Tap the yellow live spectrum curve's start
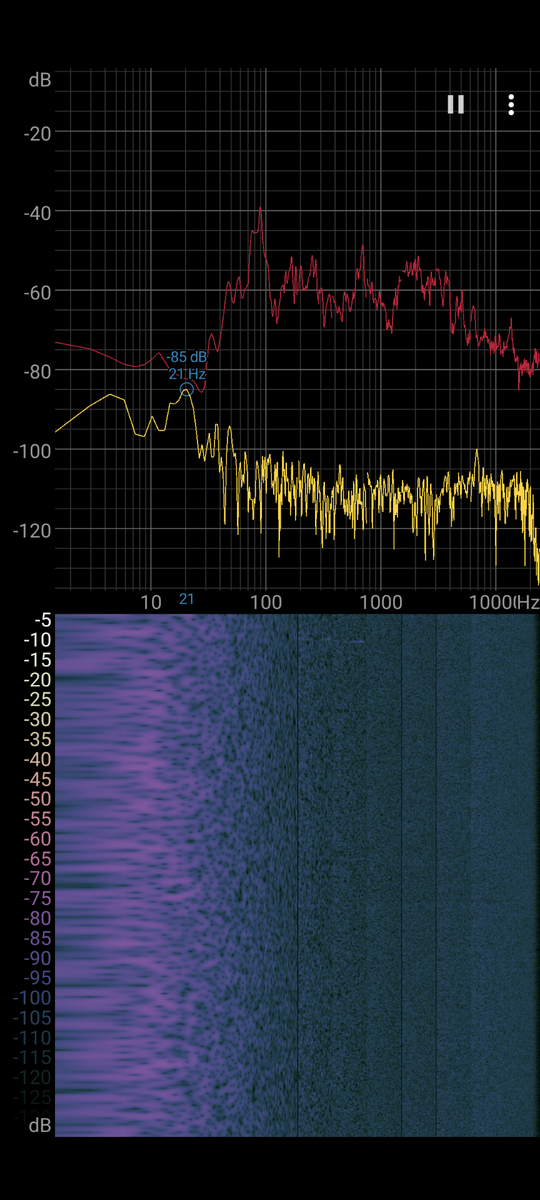The height and width of the screenshot is (1200, 540). click(x=57, y=430)
